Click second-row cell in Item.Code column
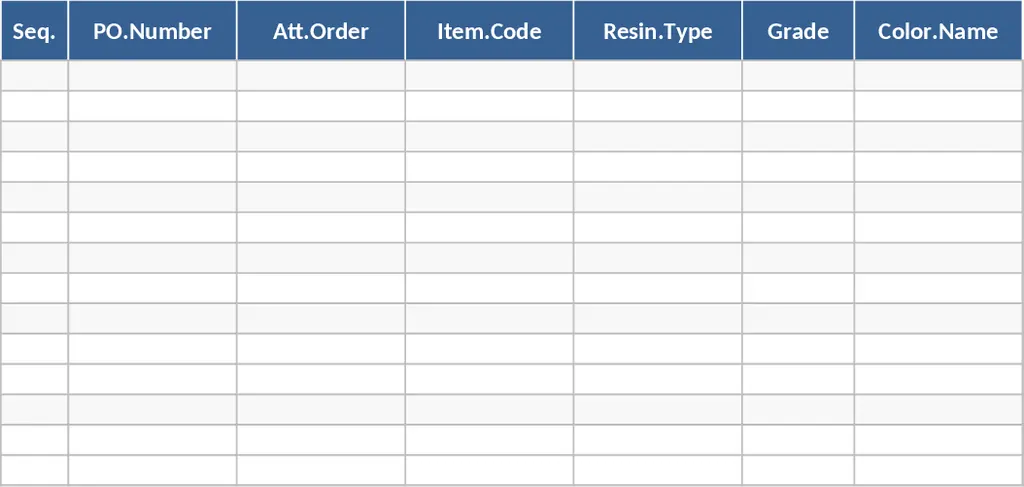 tap(489, 106)
